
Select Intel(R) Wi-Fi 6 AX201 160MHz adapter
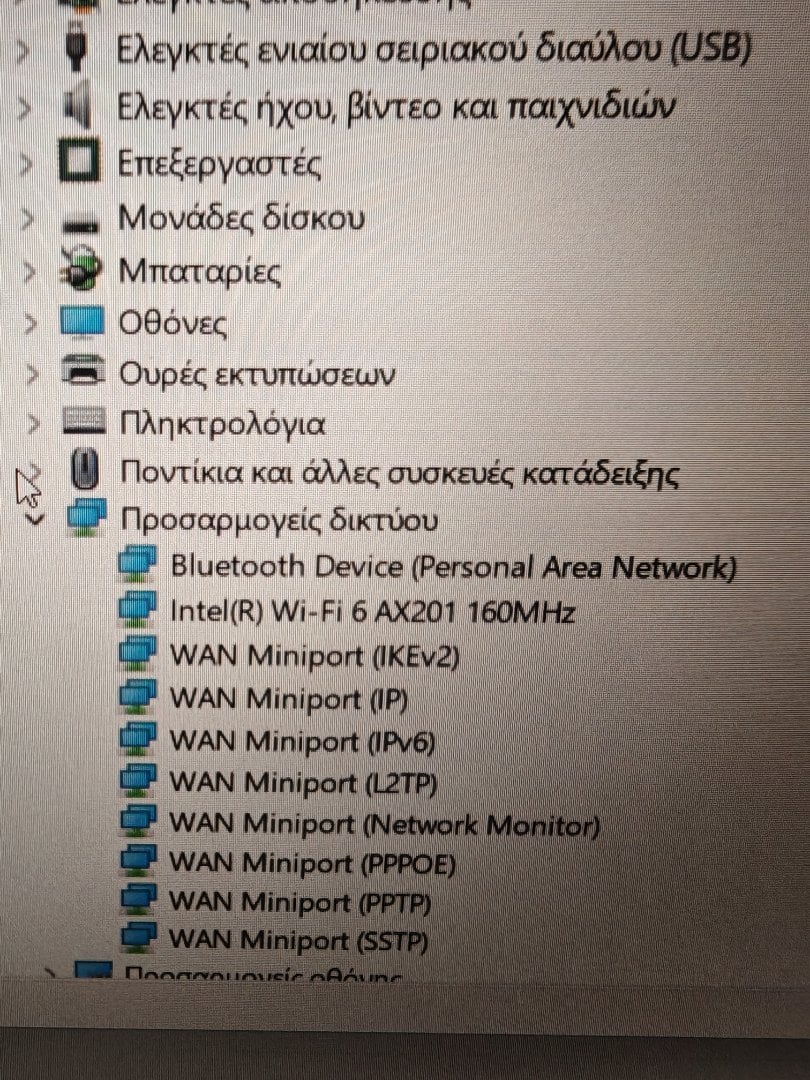(x=373, y=612)
